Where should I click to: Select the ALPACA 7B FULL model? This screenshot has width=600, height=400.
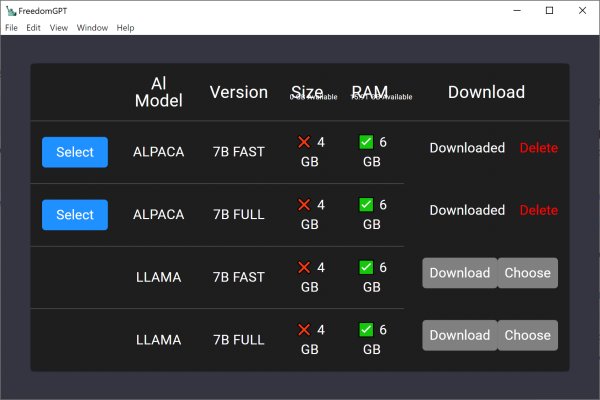coord(75,215)
